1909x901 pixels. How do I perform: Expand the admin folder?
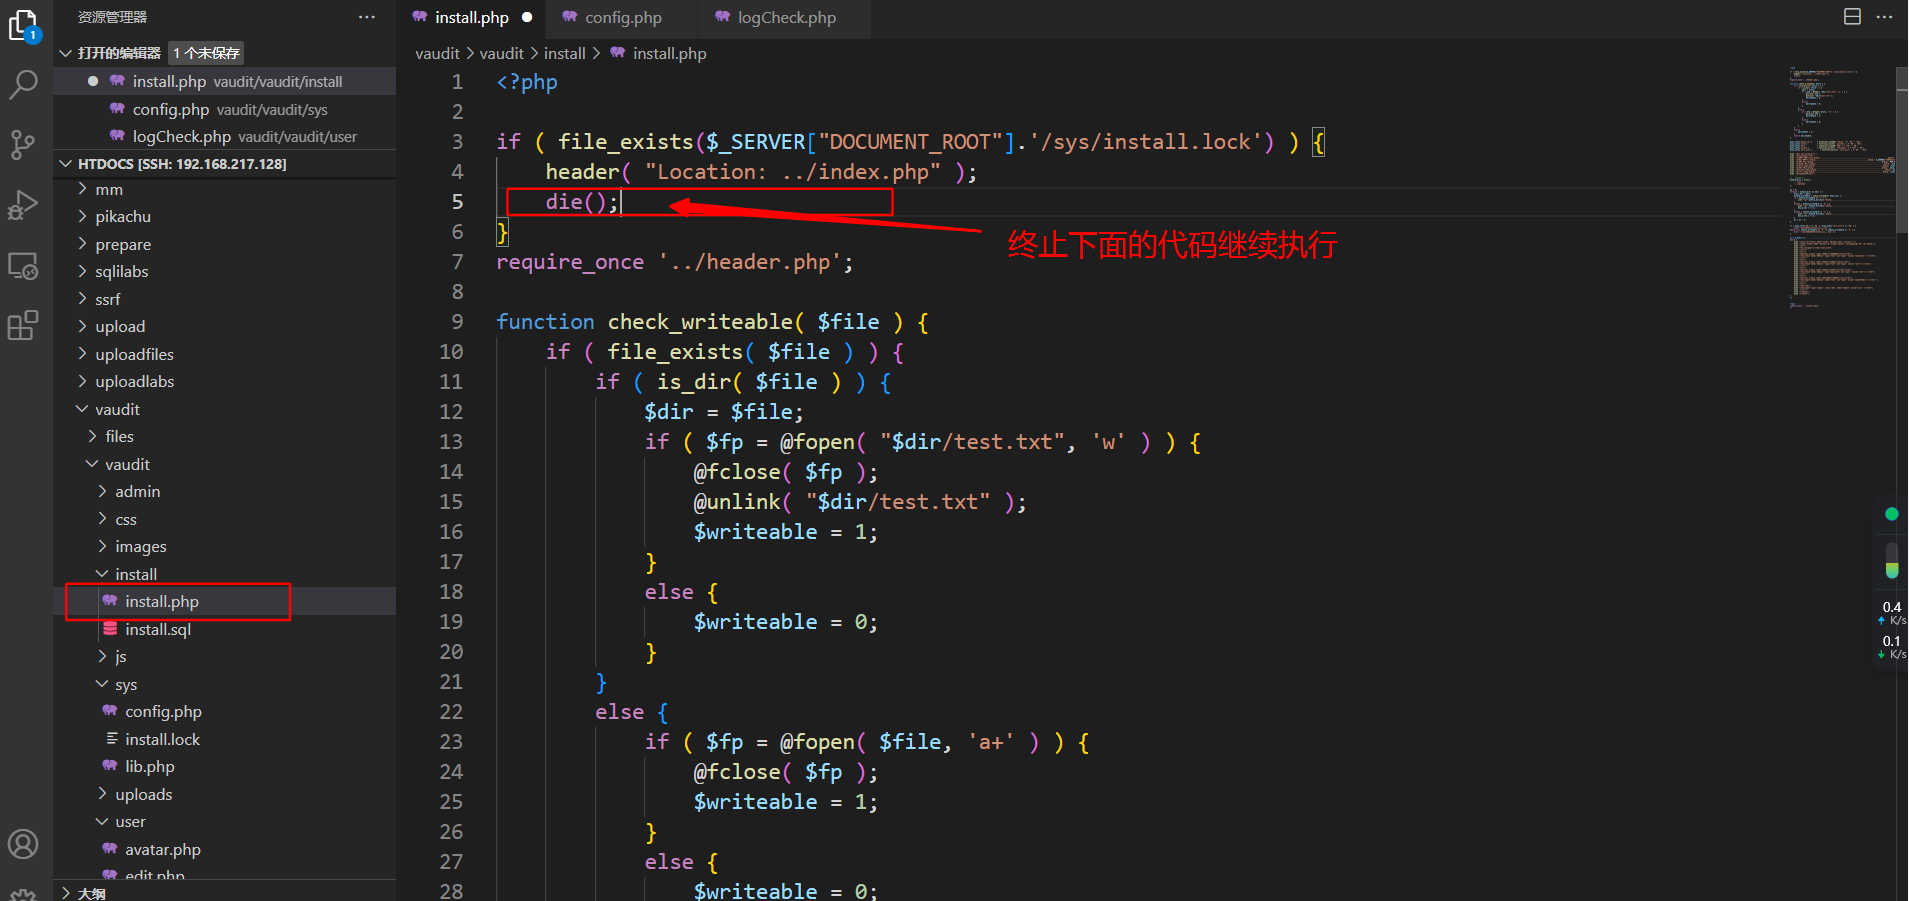coord(102,491)
